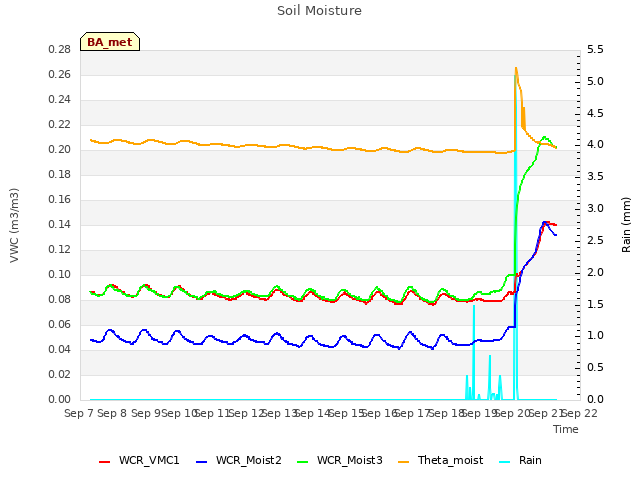
Task: Toggle Theta_moist series in legend
Action: tap(440, 460)
